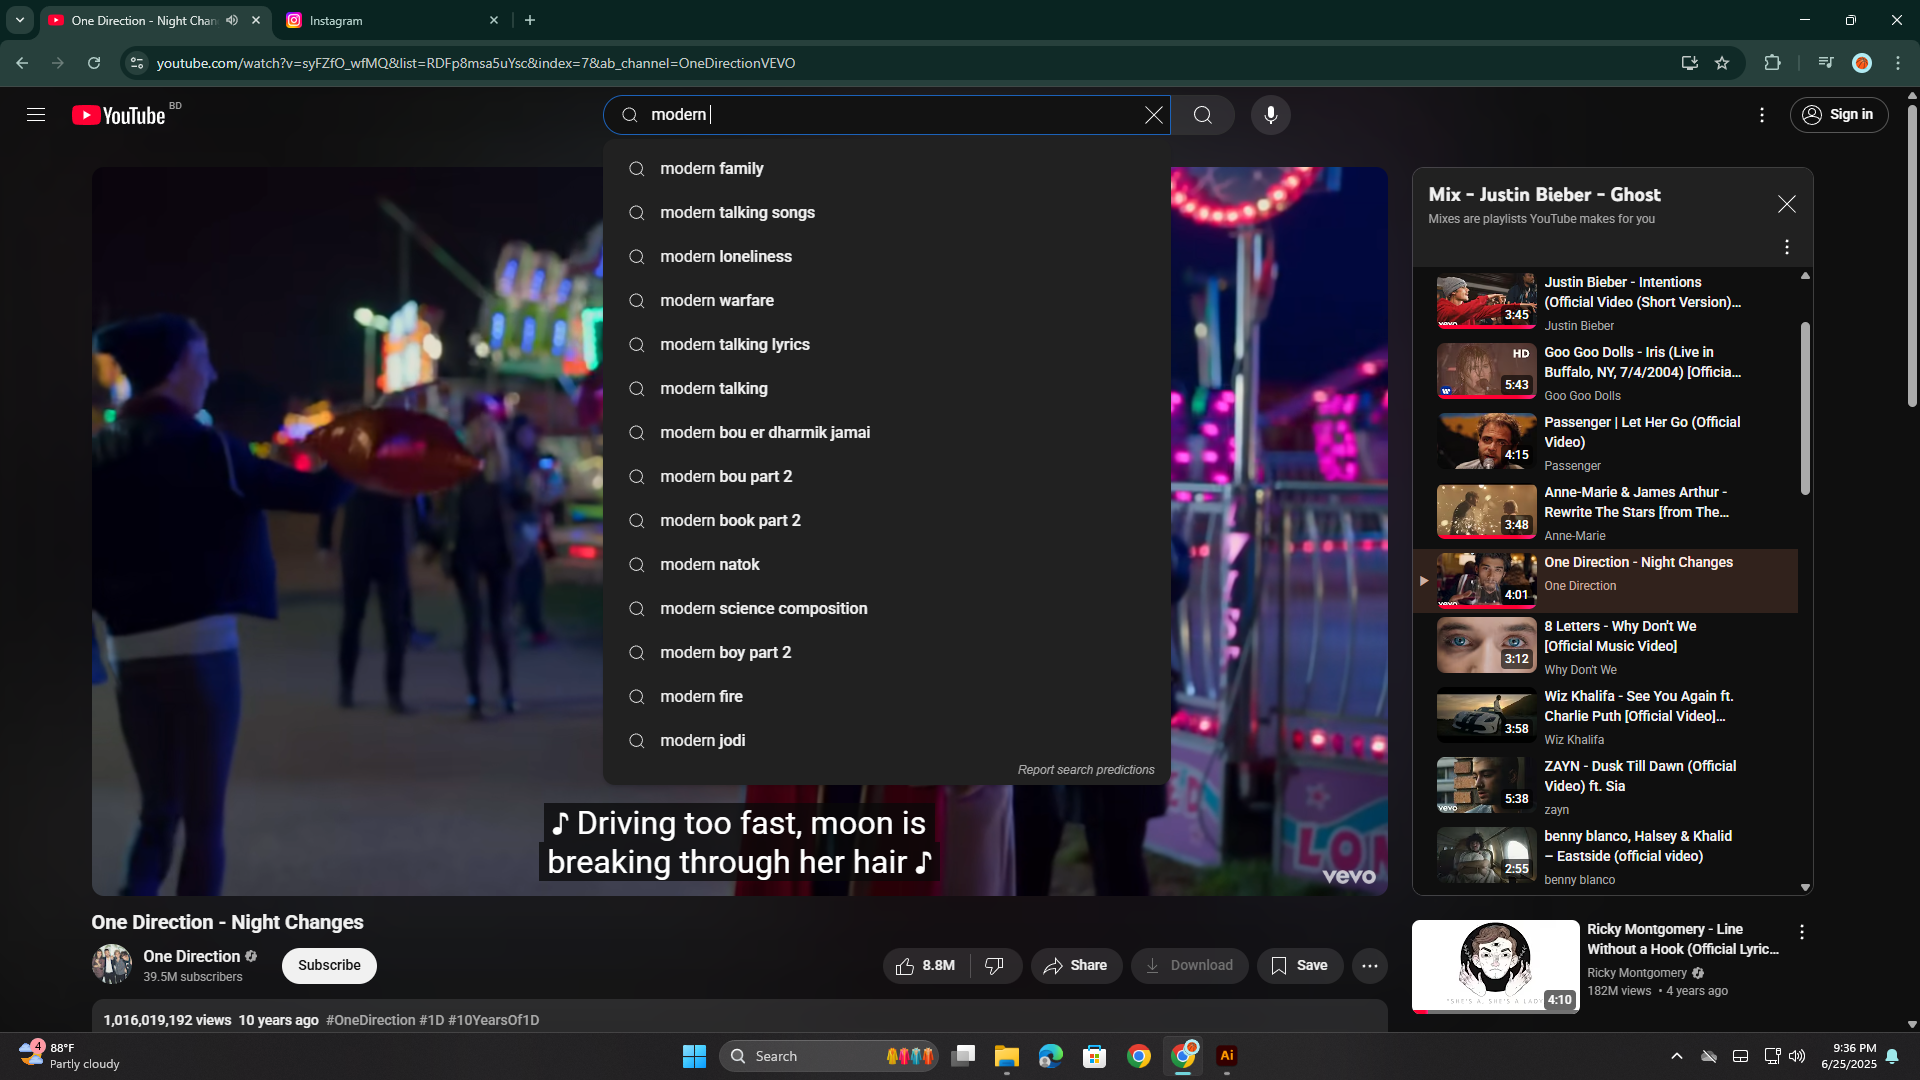This screenshot has width=1920, height=1080.
Task: Click the Sign in button
Action: point(1838,115)
